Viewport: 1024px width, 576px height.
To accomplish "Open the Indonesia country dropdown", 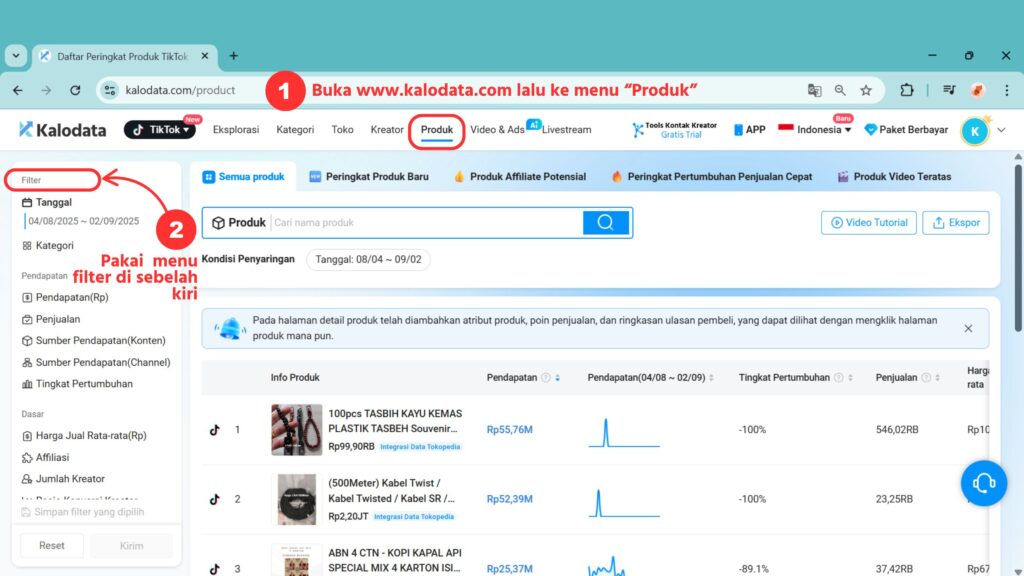I will pos(815,130).
